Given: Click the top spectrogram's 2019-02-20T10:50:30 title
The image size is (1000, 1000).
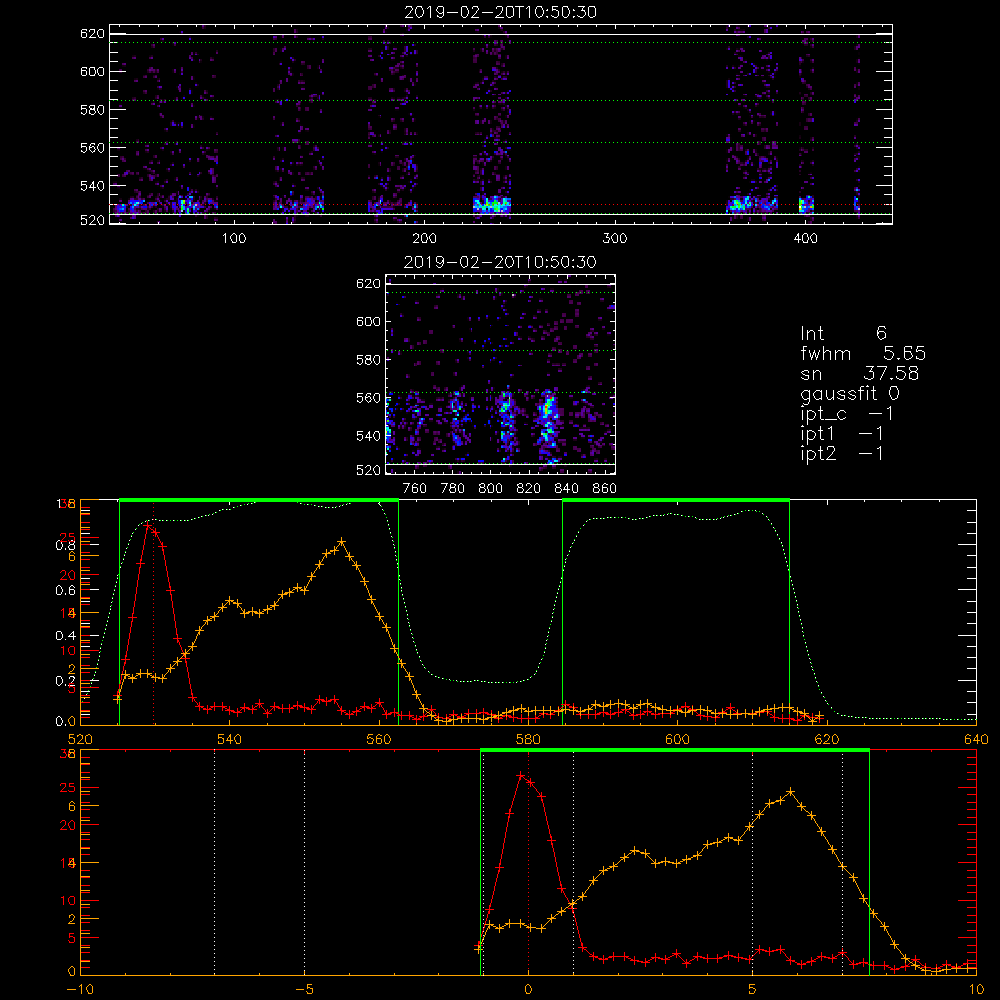Looking at the screenshot, I should [501, 12].
